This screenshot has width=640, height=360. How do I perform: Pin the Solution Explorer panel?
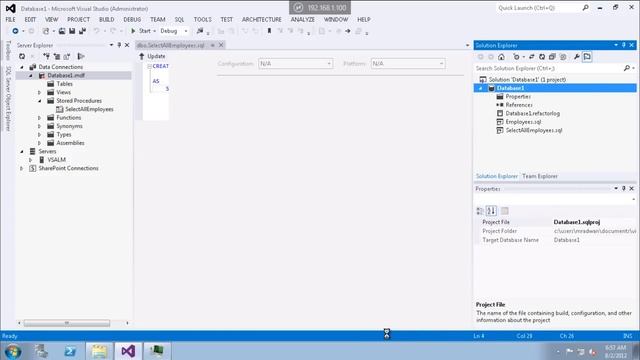[x=624, y=45]
